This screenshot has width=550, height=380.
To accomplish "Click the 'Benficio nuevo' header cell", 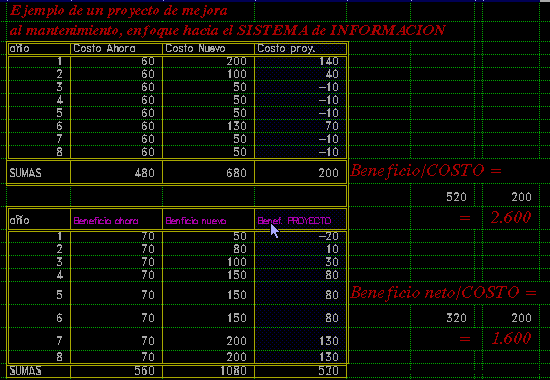I will pos(208,220).
